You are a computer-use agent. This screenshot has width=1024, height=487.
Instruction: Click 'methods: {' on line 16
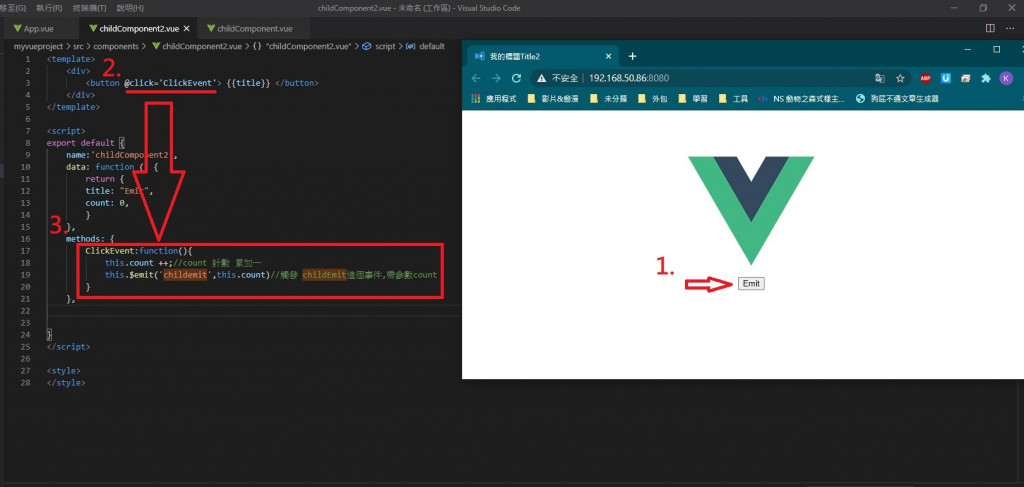coord(90,238)
